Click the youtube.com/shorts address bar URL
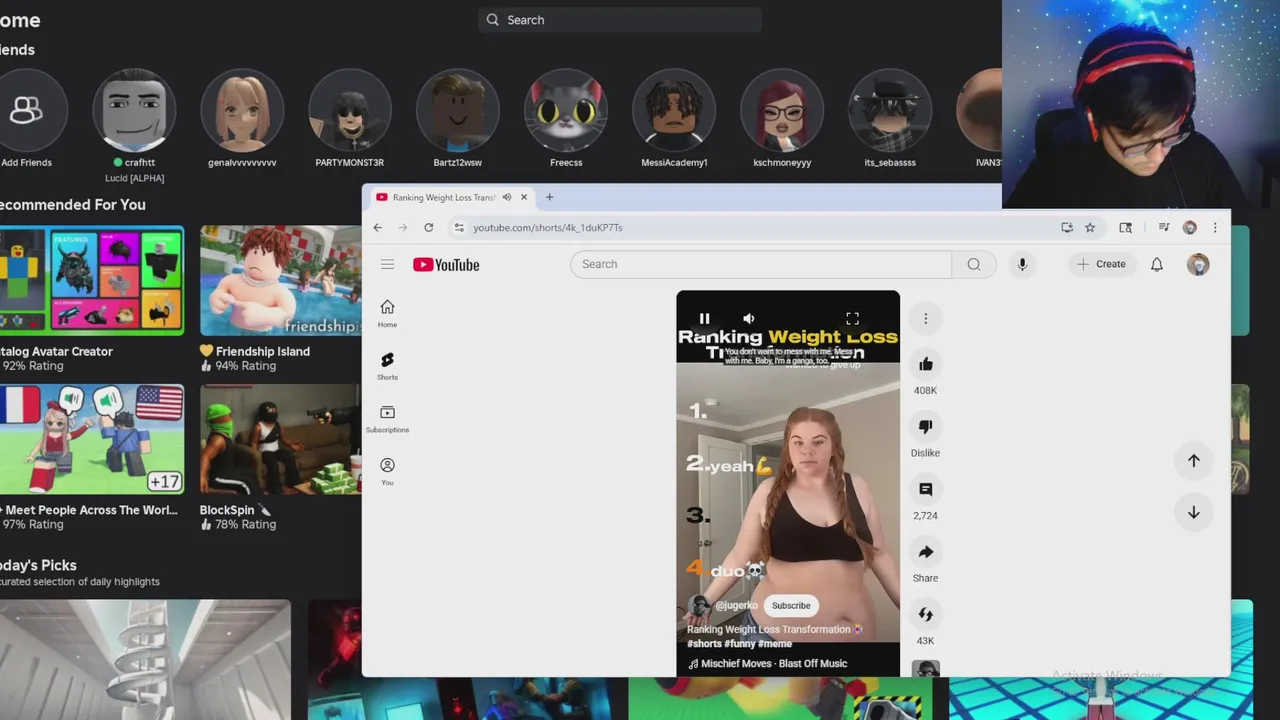The height and width of the screenshot is (720, 1280). [x=548, y=227]
